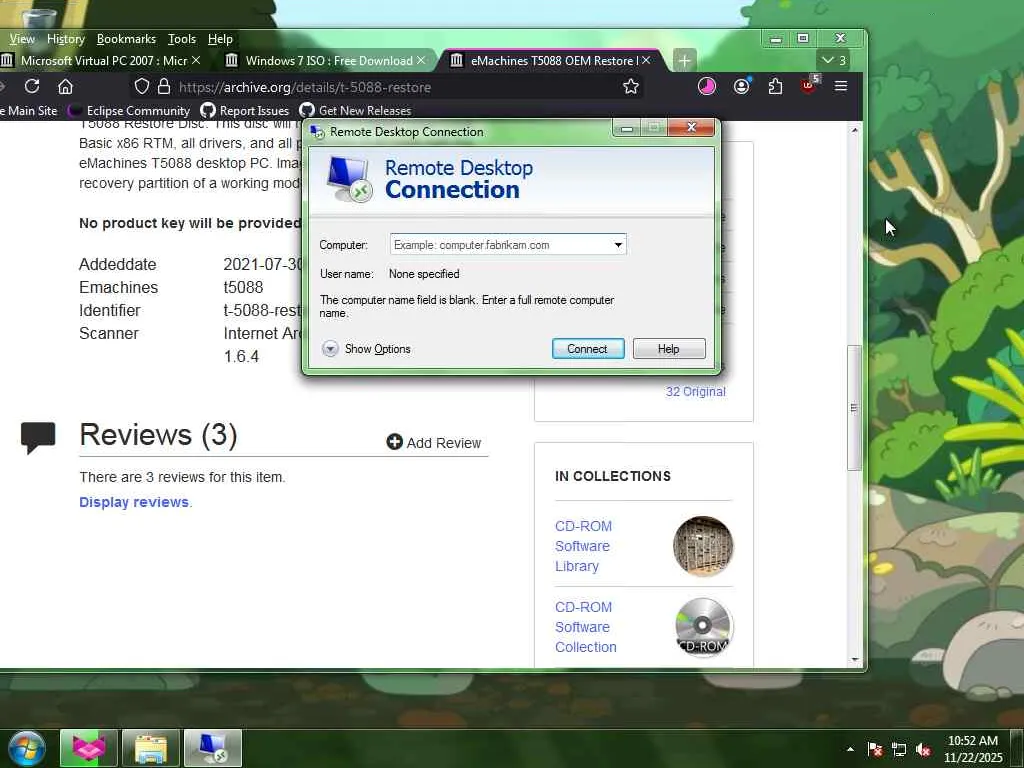Open the View menu
This screenshot has height=768, width=1024.
coord(22,39)
